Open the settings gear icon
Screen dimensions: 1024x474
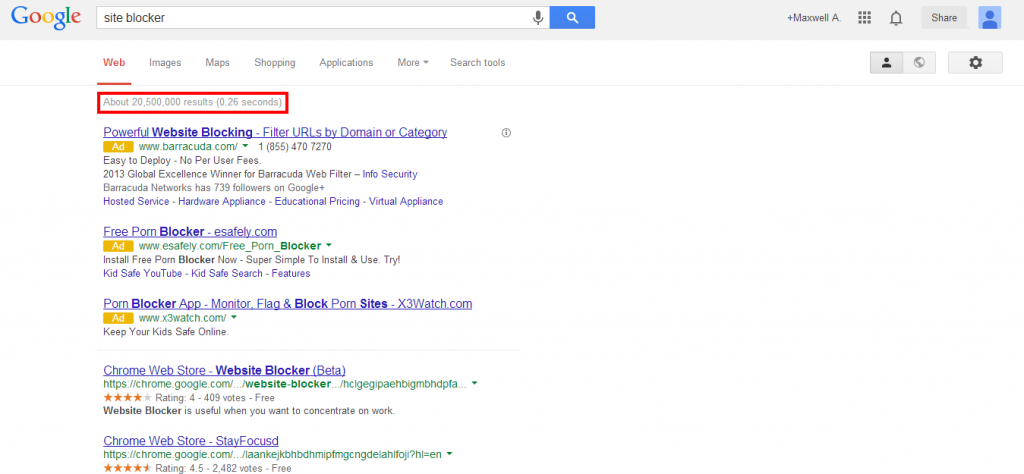click(975, 63)
